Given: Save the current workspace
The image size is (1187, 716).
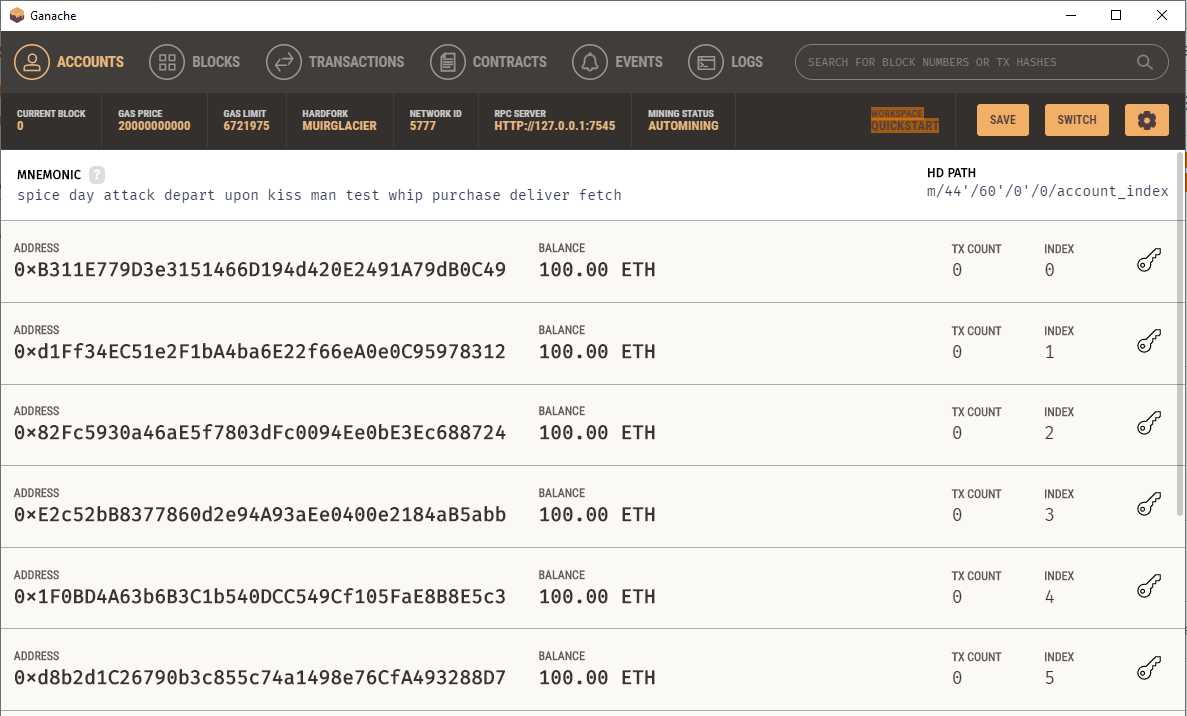Looking at the screenshot, I should [1002, 120].
